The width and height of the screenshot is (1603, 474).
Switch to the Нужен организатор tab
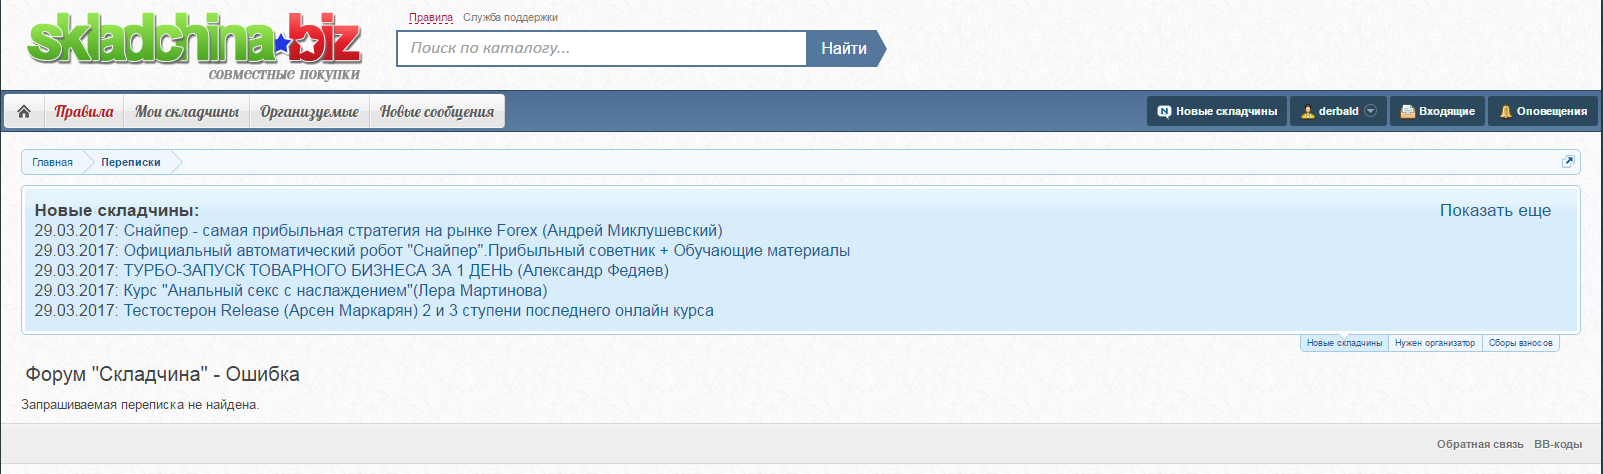click(1434, 343)
